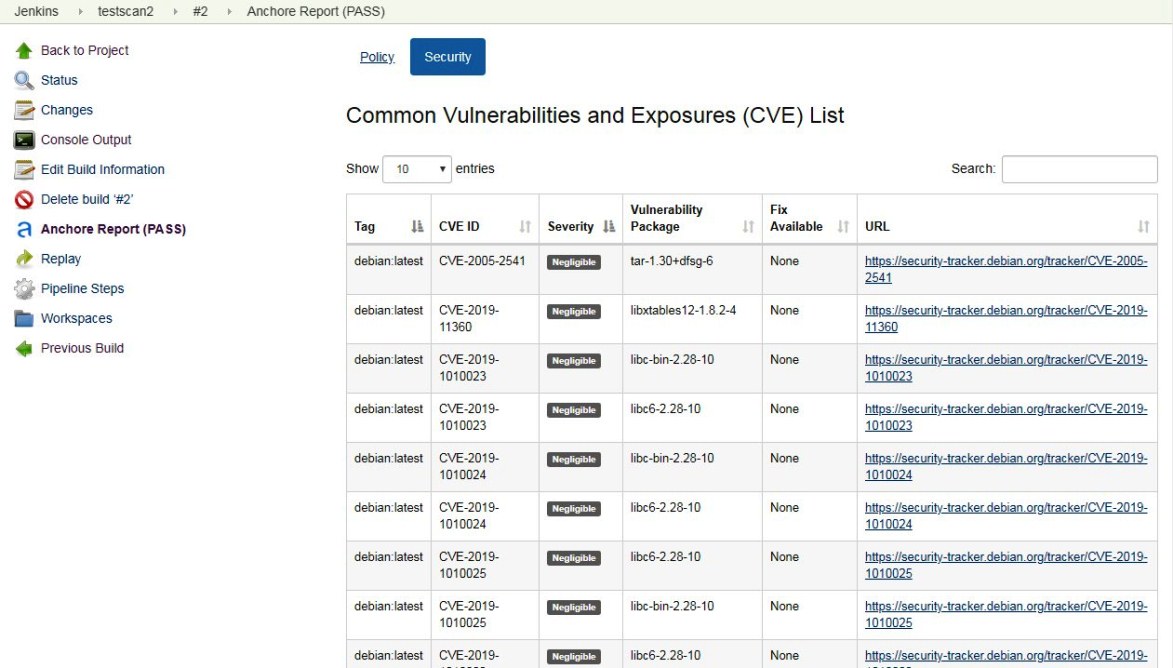Switch to the Security tab

[447, 57]
